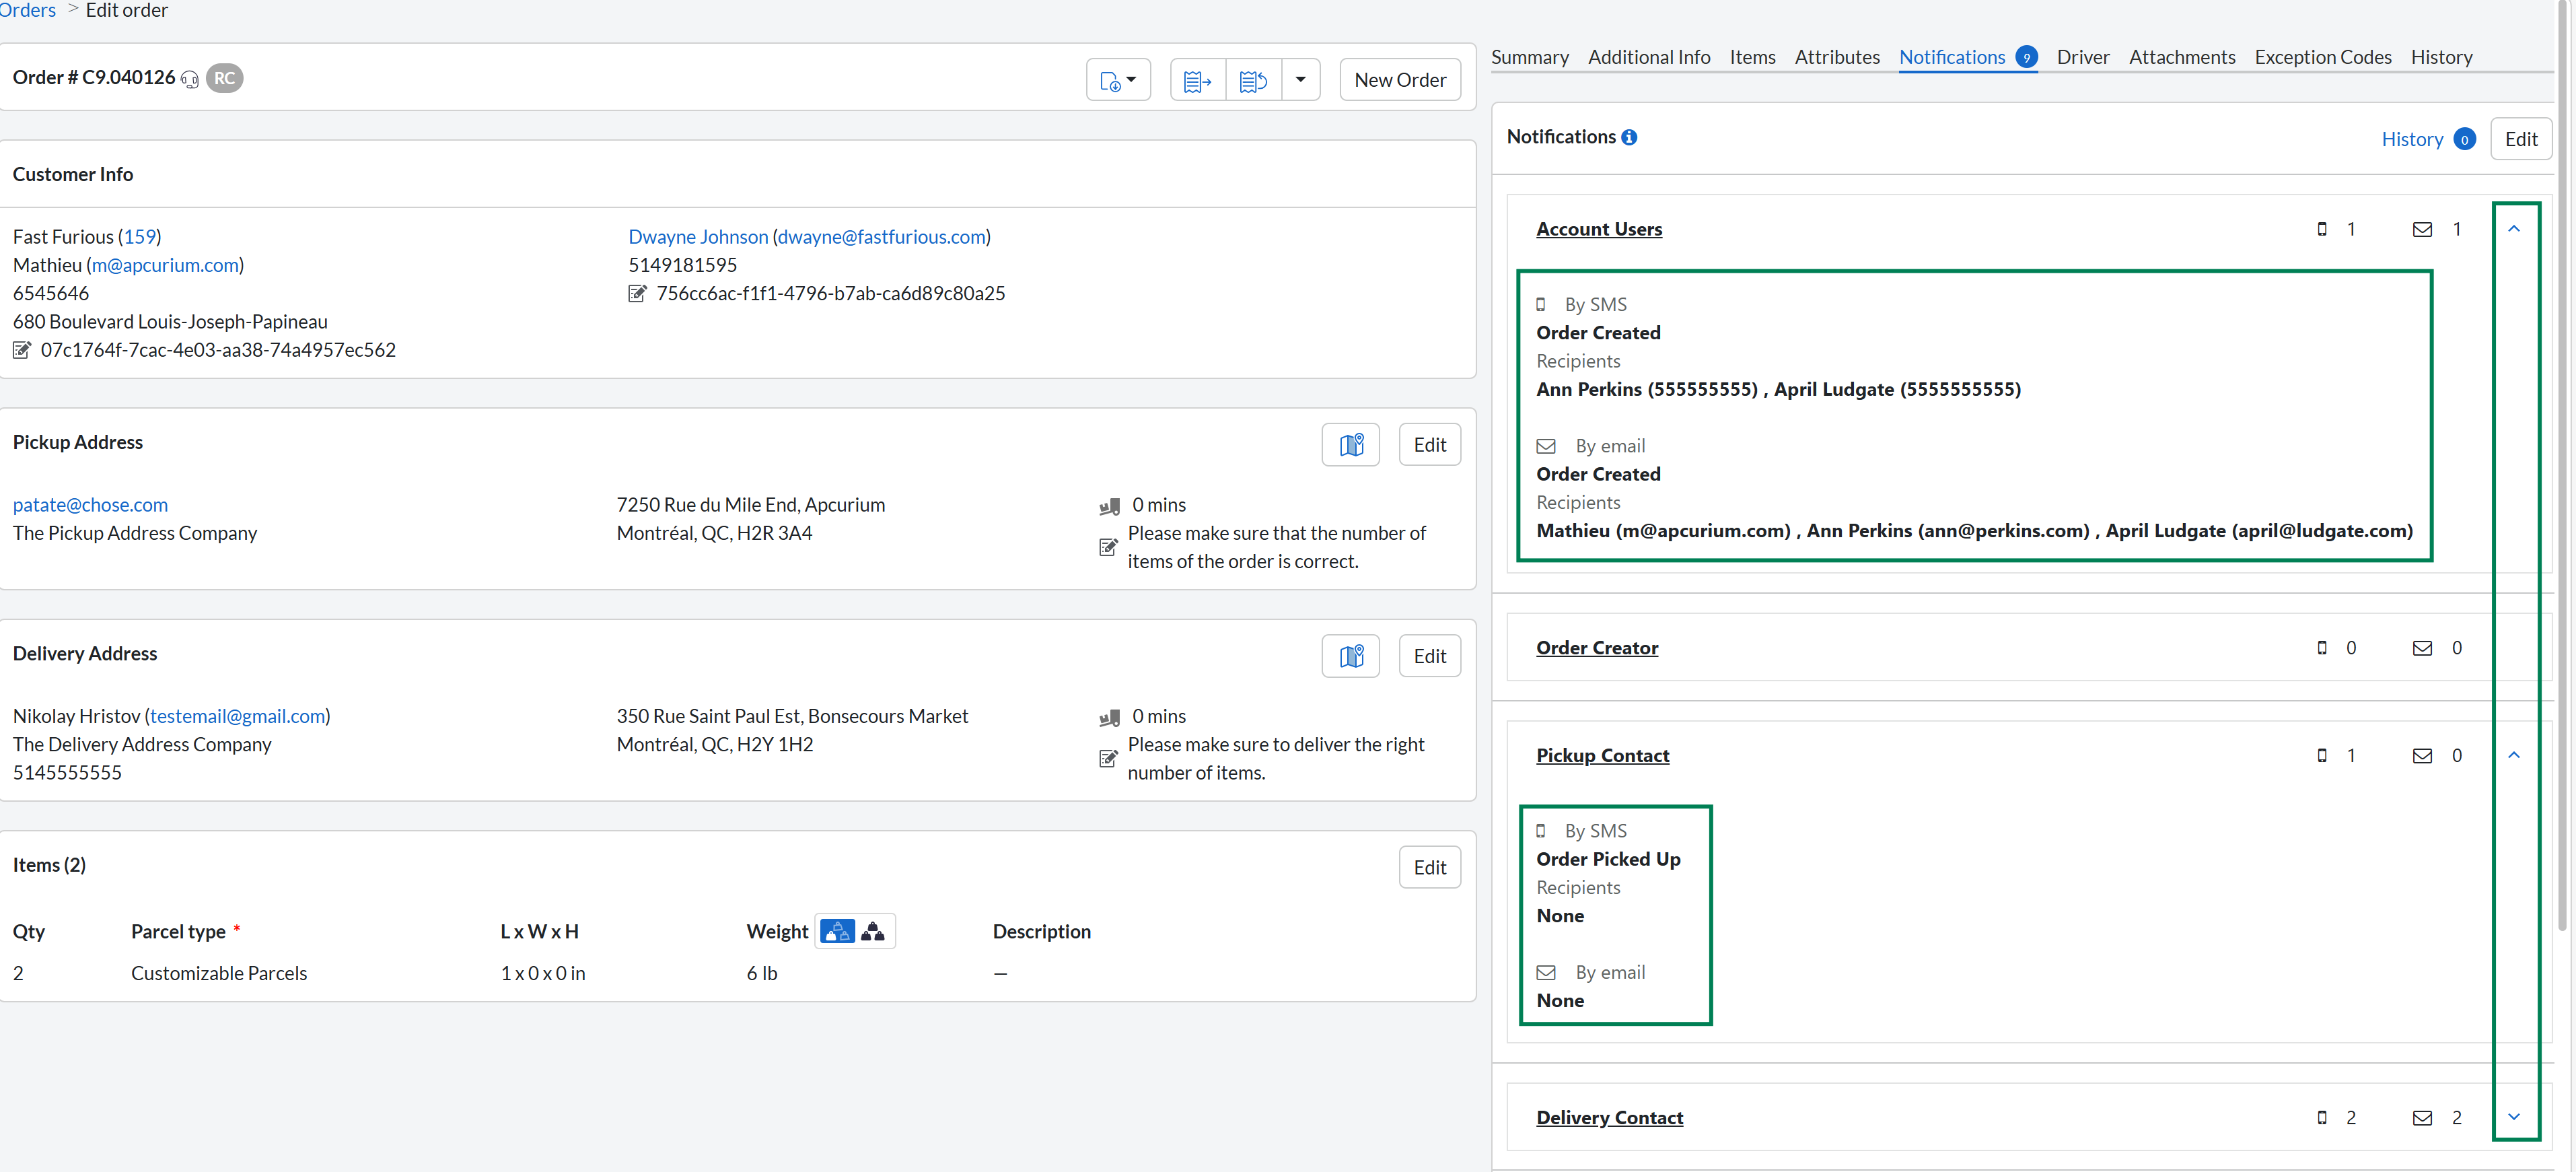Screen dimensions: 2576x1172
Task: Click the info icon beside the Notifications heading
Action: pos(1629,137)
